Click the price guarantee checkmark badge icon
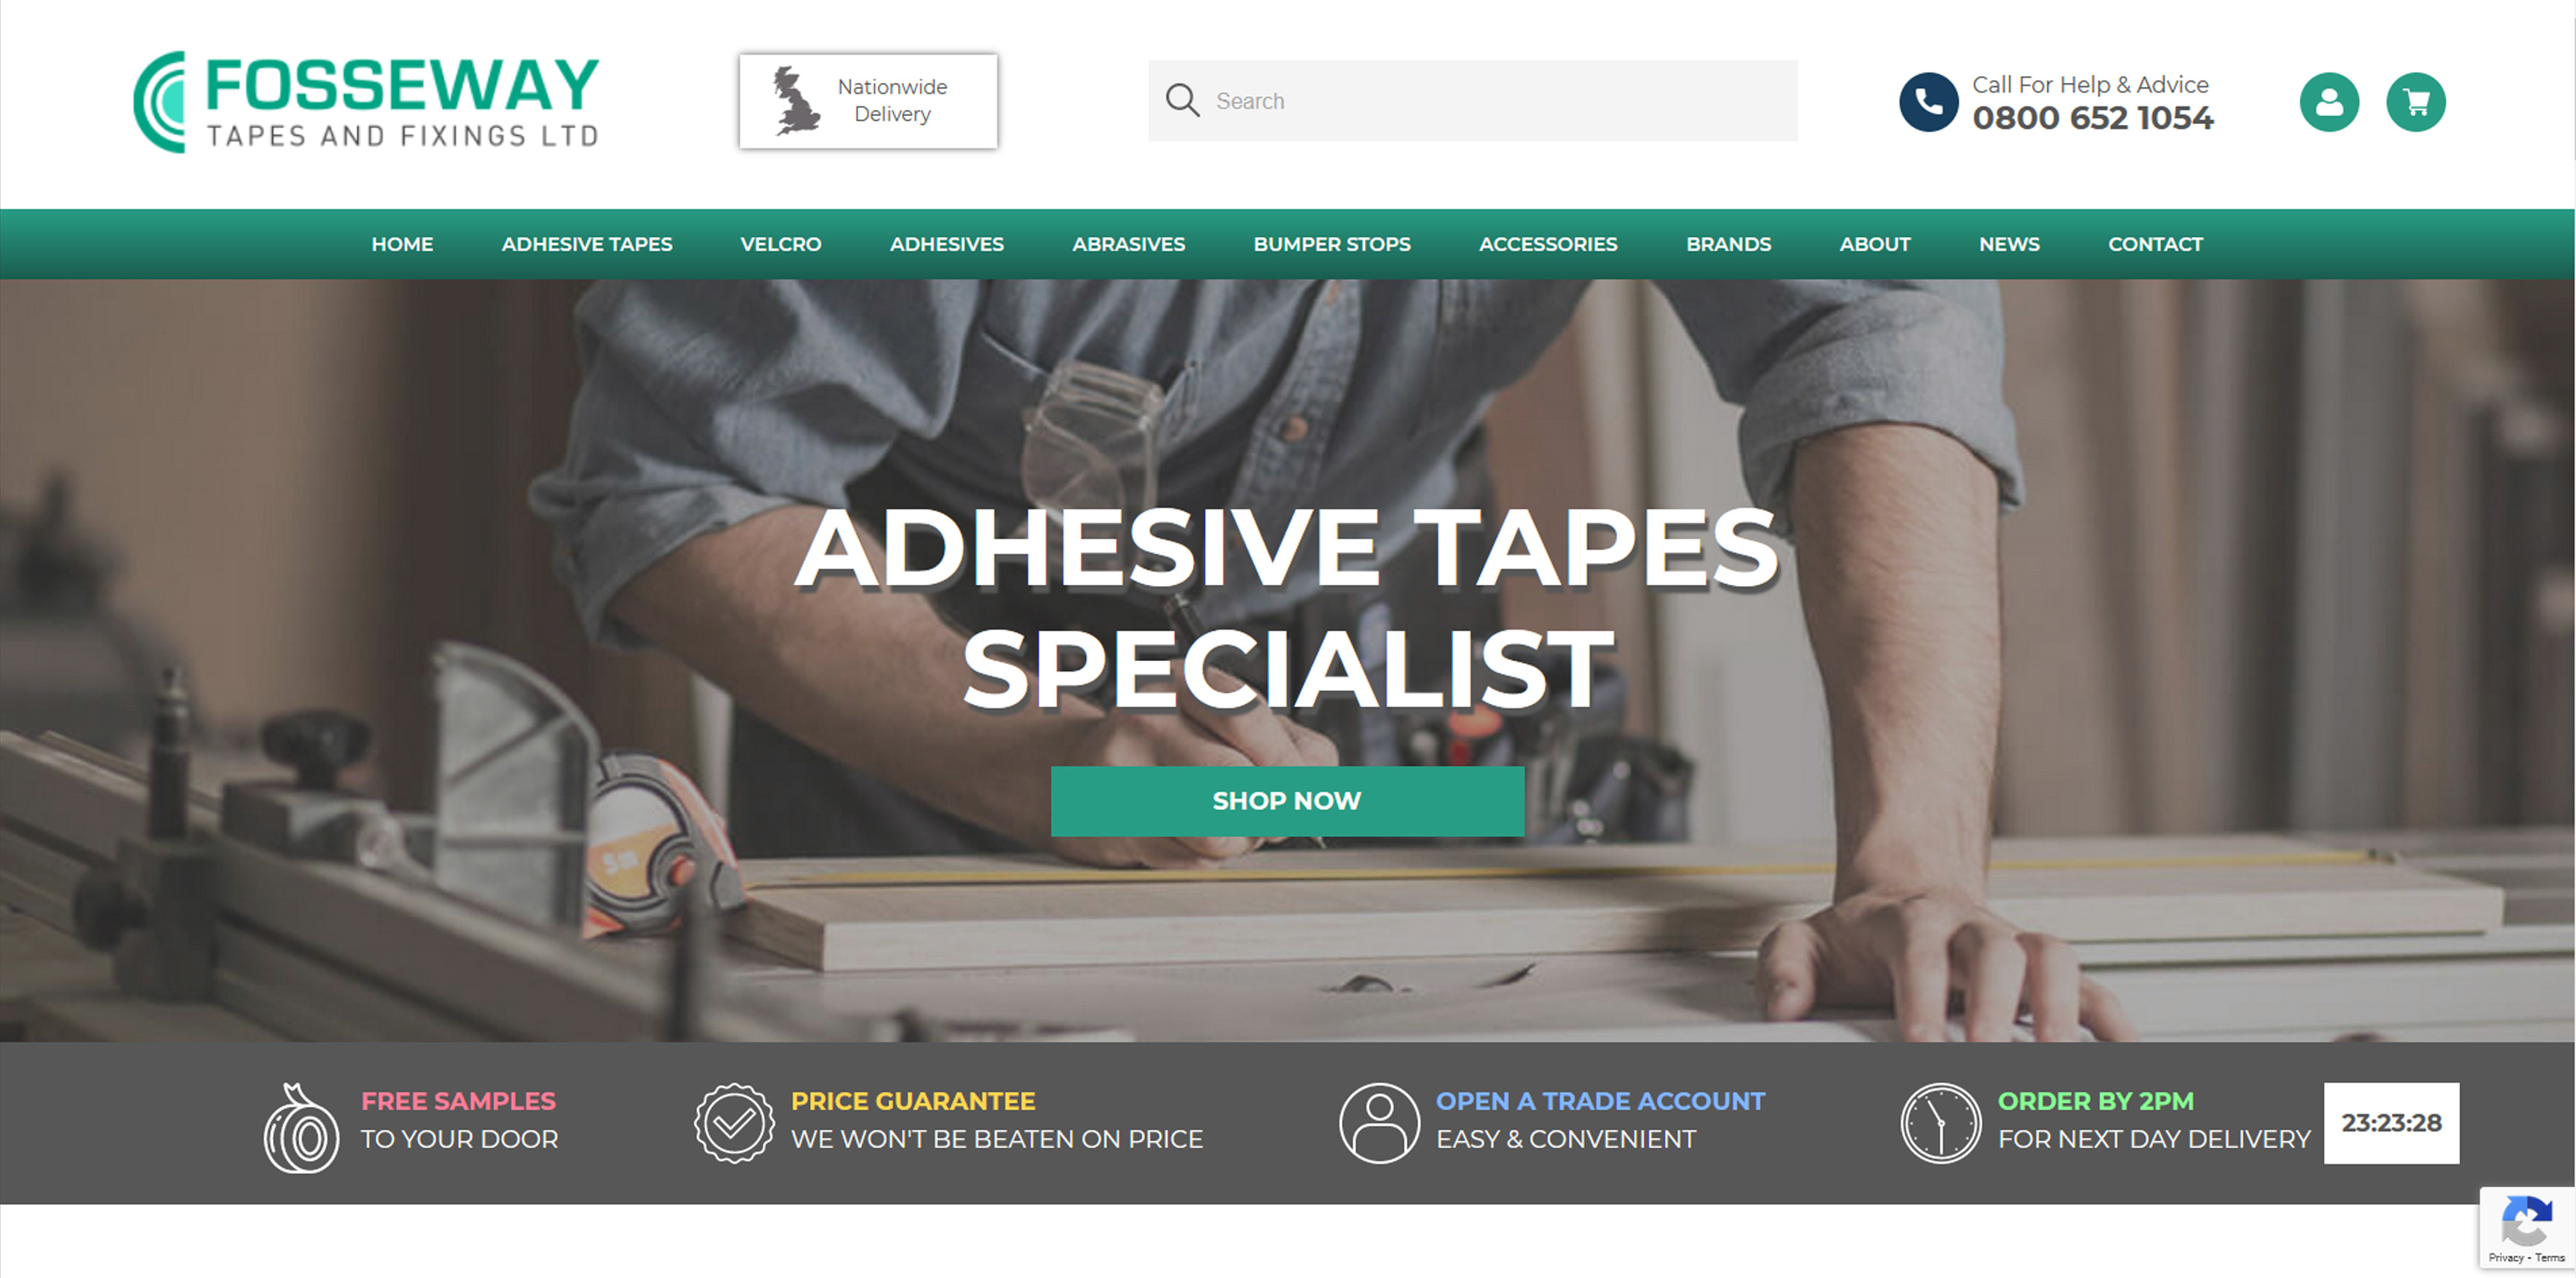2576x1278 pixels. 734,1123
